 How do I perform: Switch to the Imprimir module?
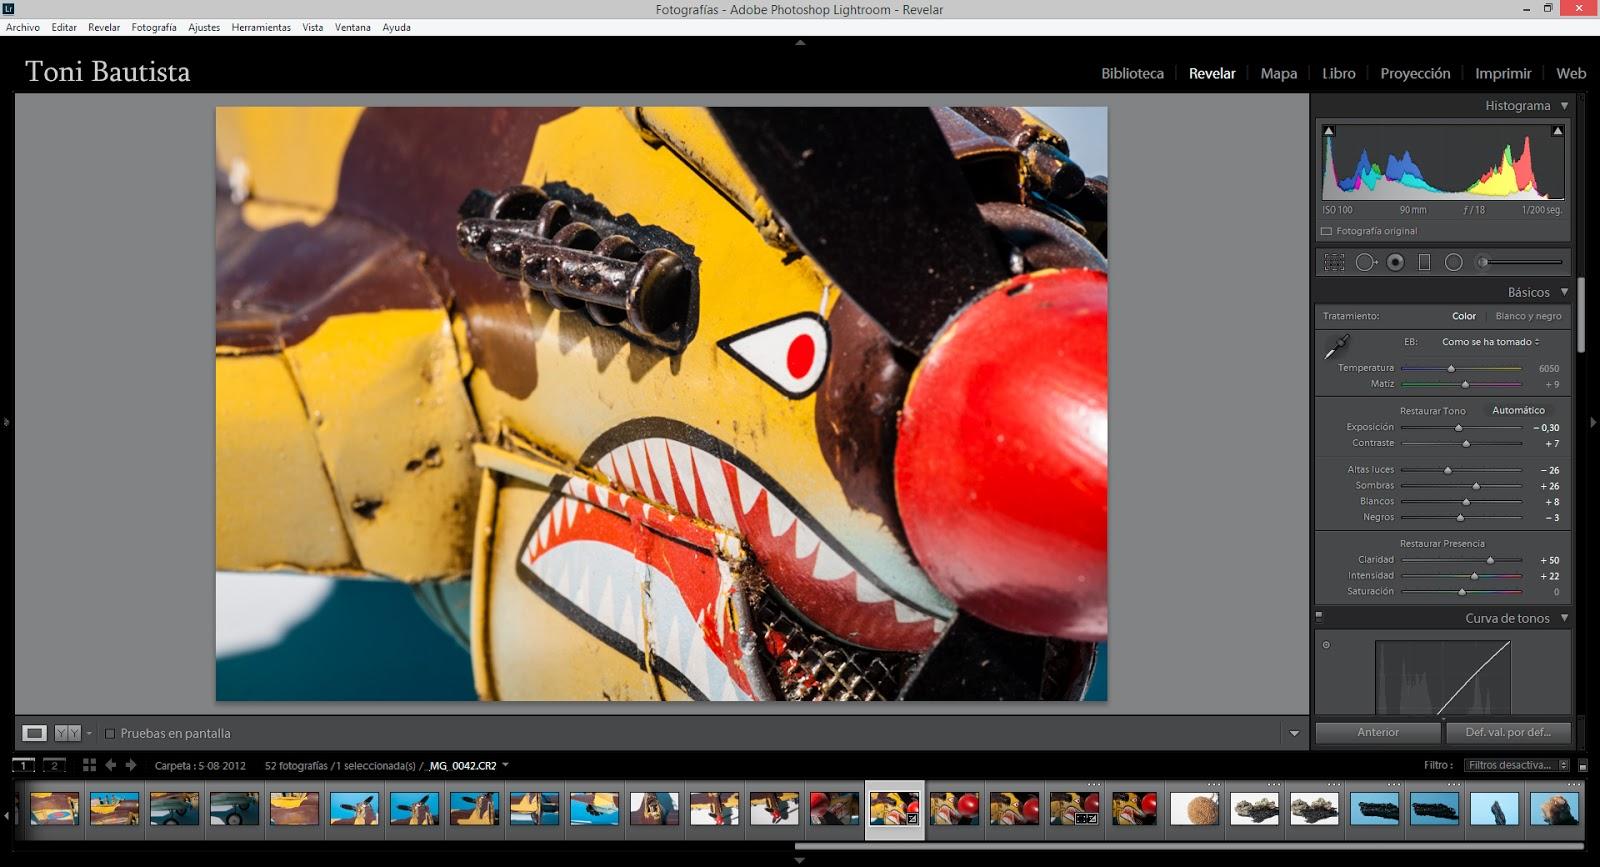click(1503, 73)
